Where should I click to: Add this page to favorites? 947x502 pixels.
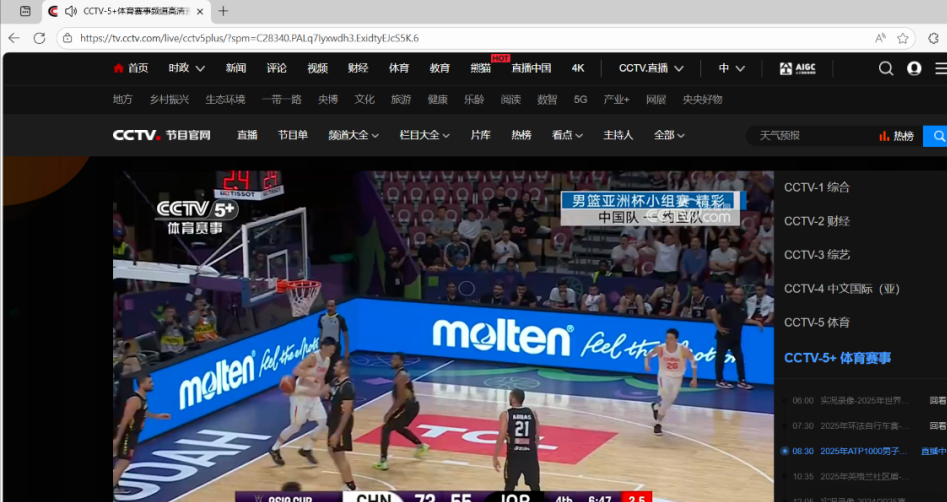pyautogui.click(x=902, y=38)
